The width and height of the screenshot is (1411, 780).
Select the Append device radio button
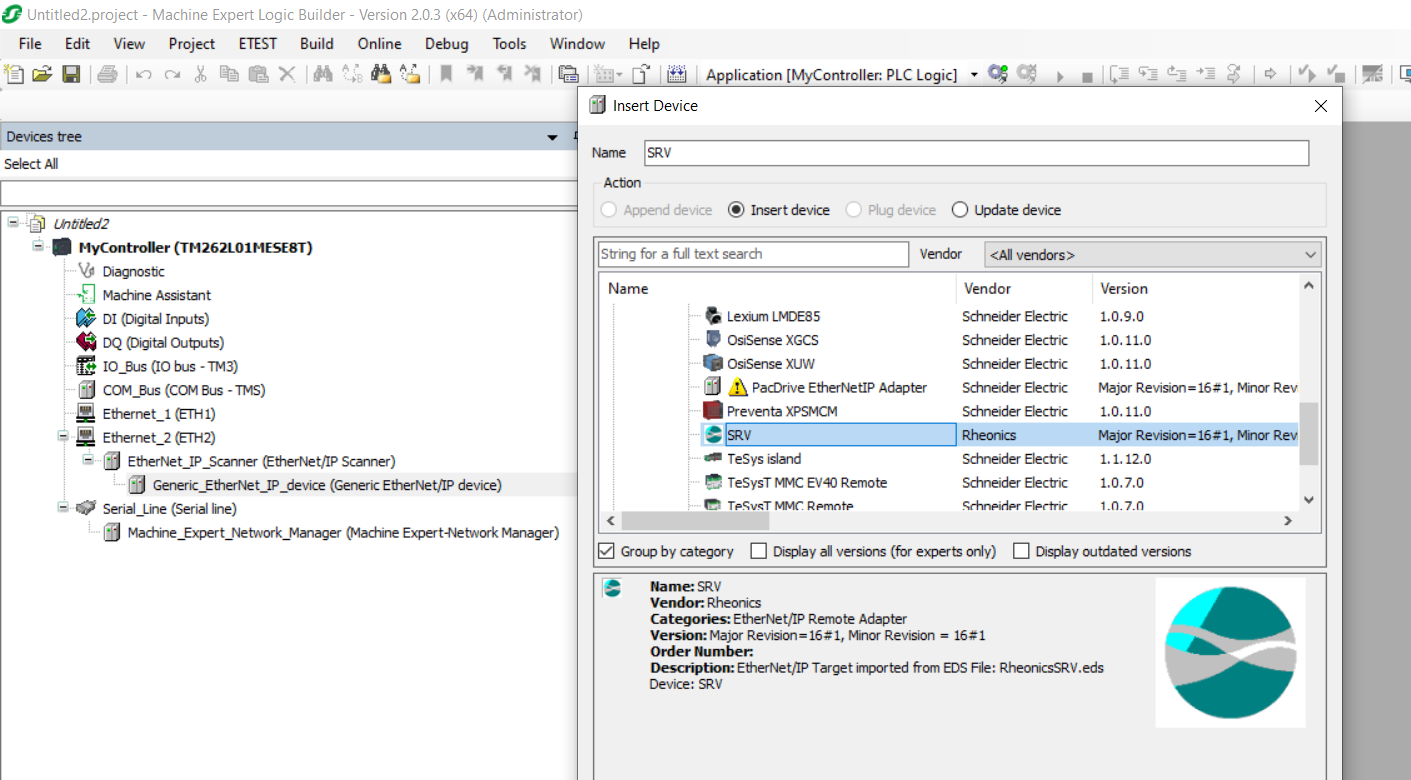coord(609,210)
